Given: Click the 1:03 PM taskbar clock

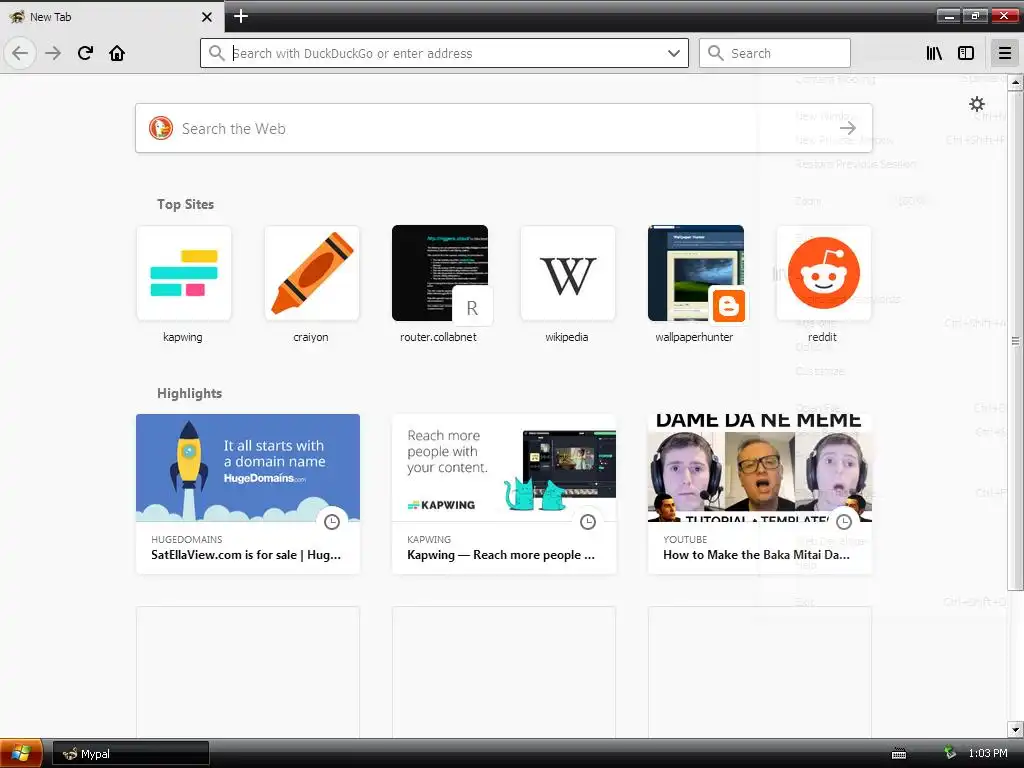Looking at the screenshot, I should point(987,753).
